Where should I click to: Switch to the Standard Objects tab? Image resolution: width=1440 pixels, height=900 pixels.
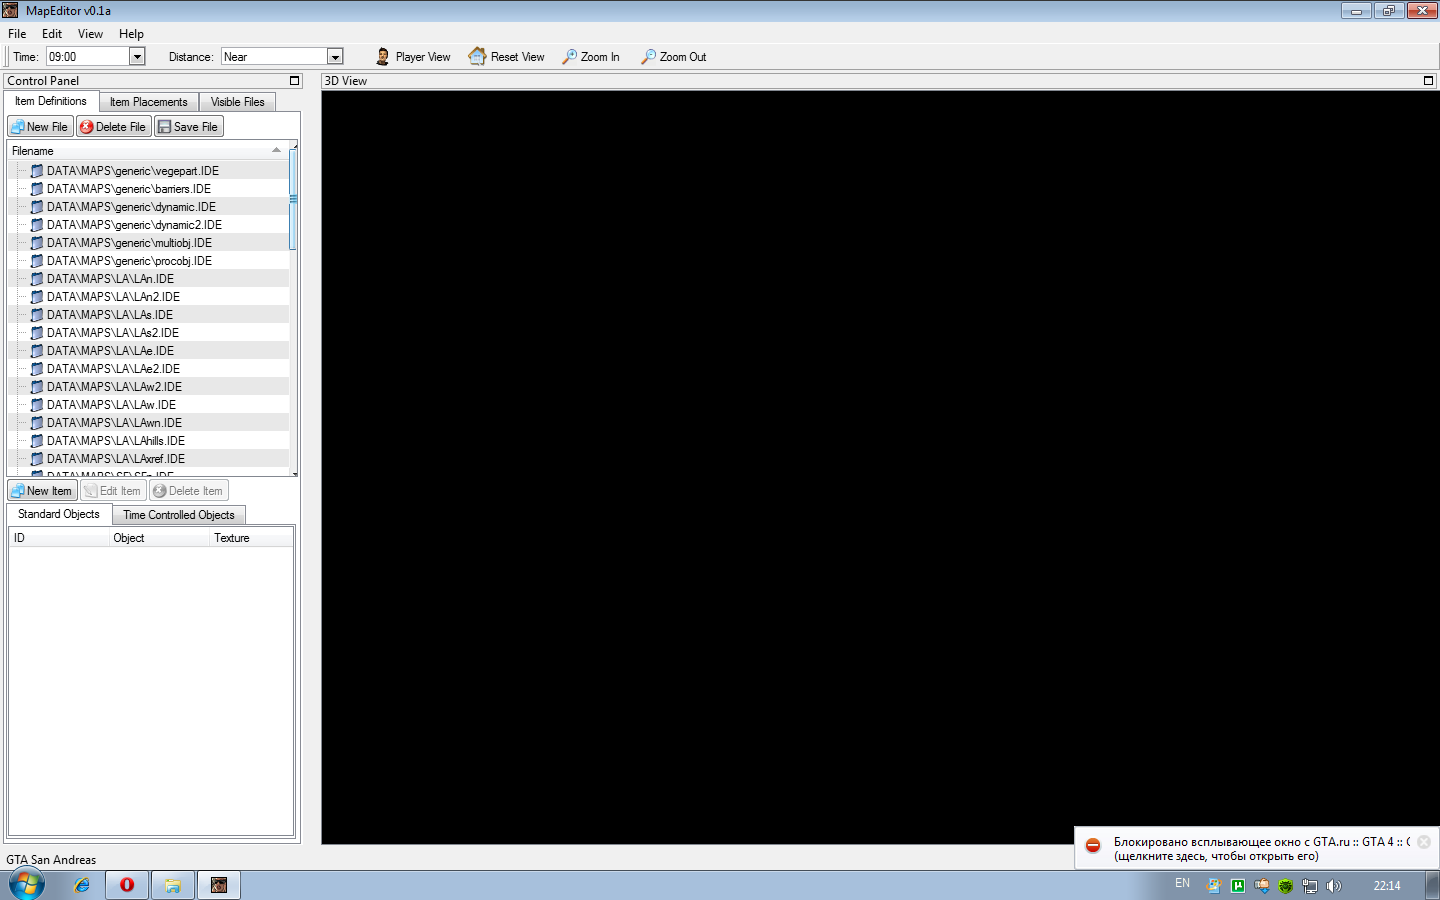(x=59, y=514)
